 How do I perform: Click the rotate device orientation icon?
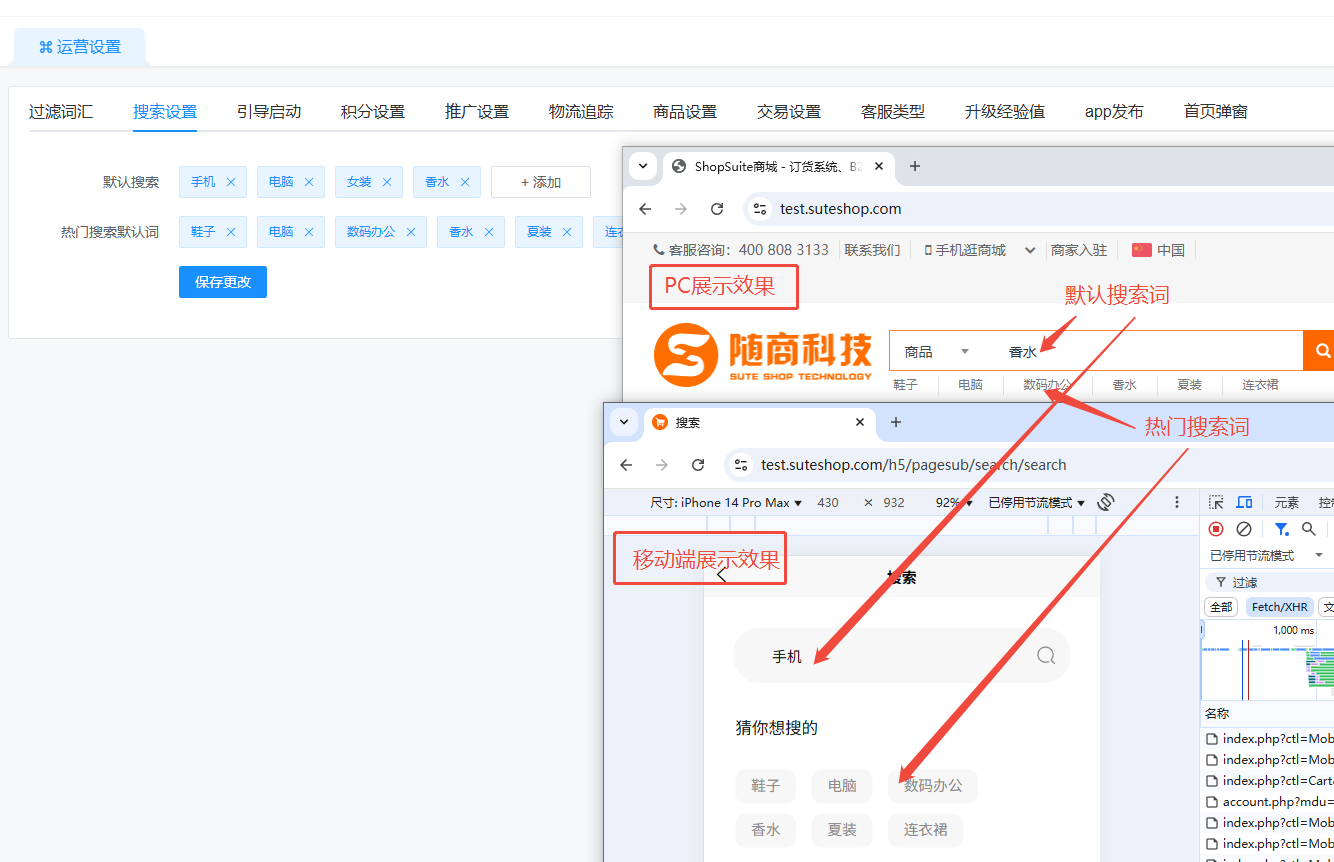click(x=1106, y=502)
